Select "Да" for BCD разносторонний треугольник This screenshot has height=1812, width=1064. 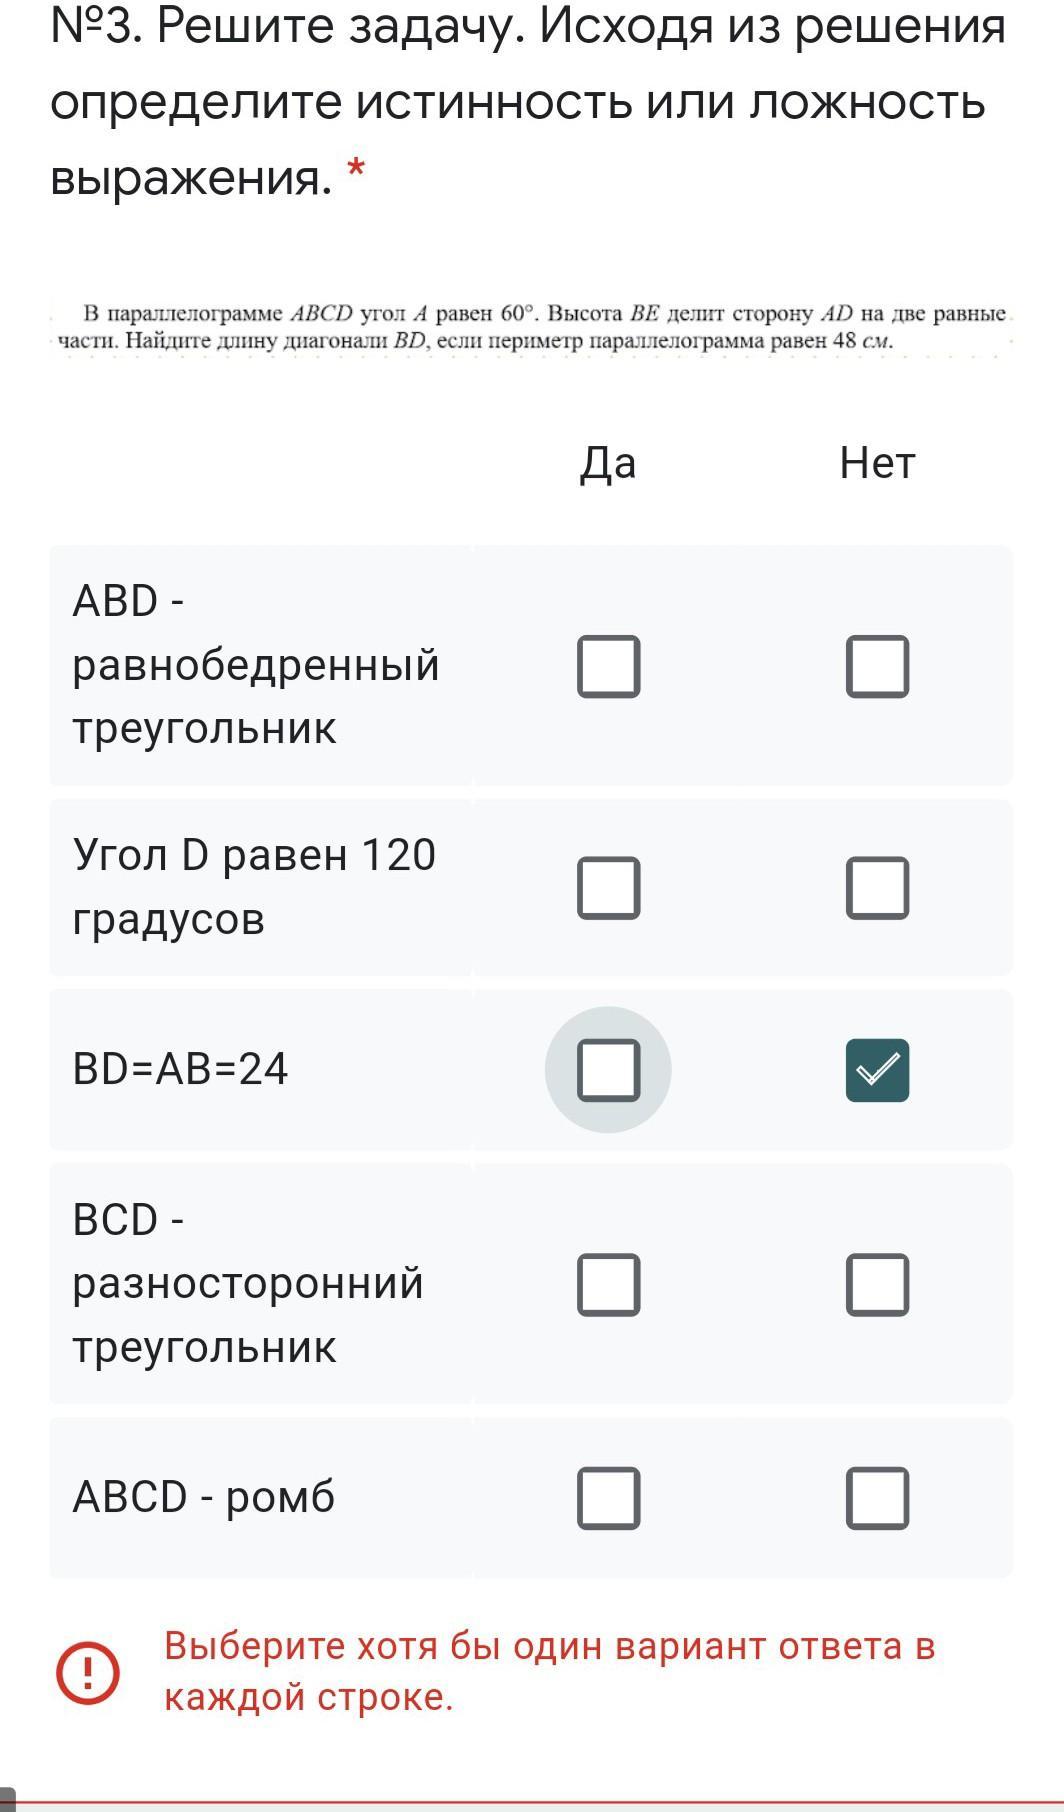coord(608,1284)
